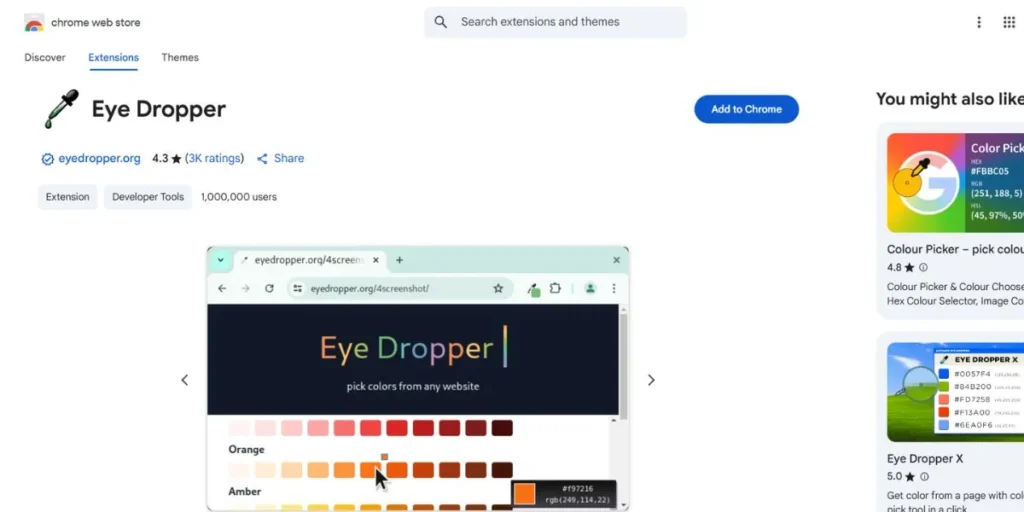The image size is (1024, 512).
Task: Click the You might also like heading
Action: click(x=950, y=99)
